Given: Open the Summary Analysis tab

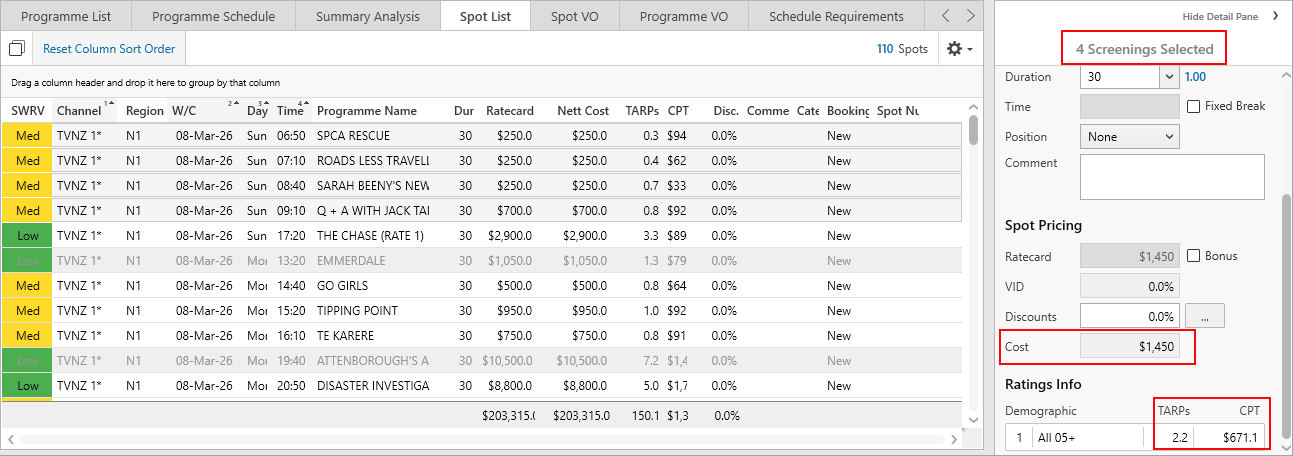Looking at the screenshot, I should [x=367, y=16].
